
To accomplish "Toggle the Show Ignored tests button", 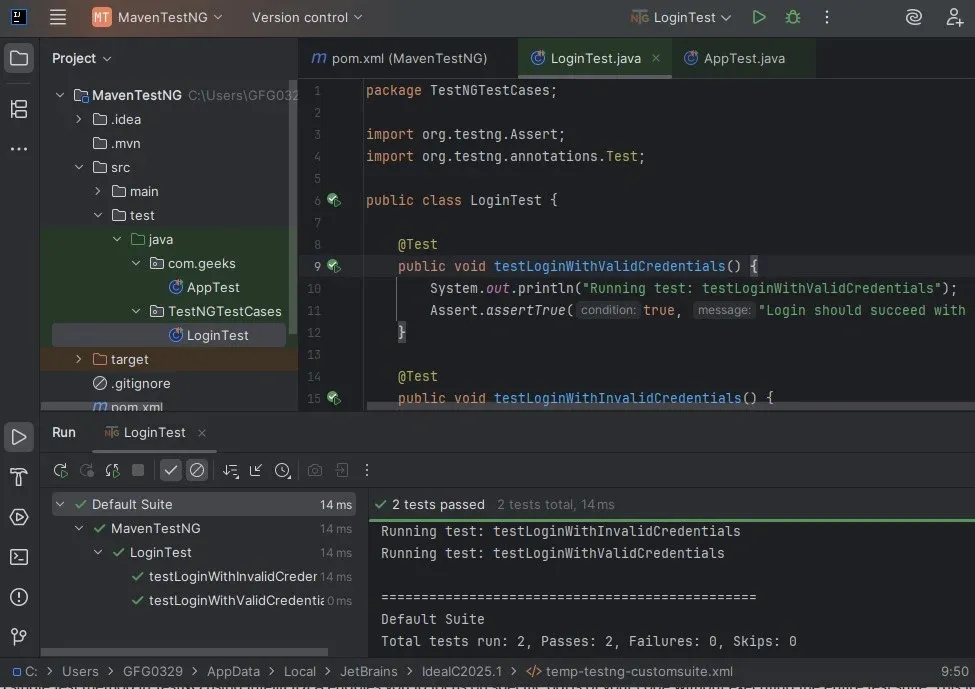I will [x=197, y=470].
